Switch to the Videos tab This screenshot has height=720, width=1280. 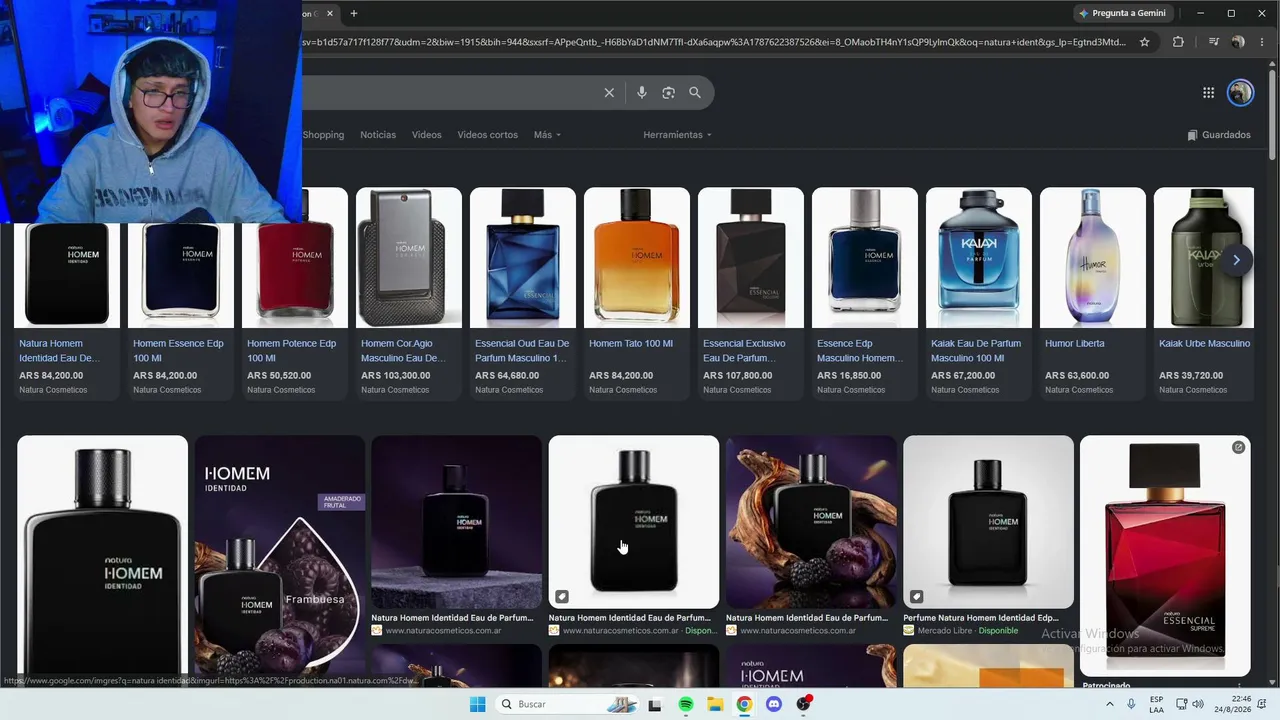pos(427,135)
